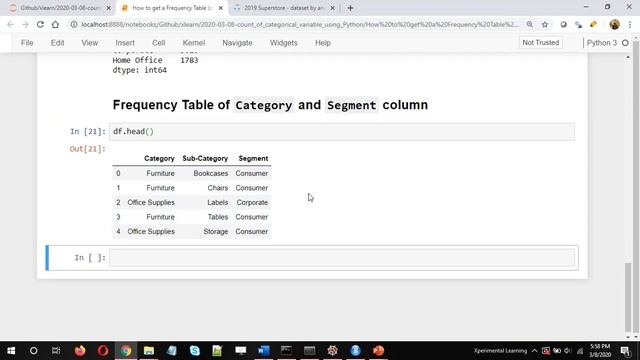Screen dimensions: 640x360
Task: Open the zoom indicator in address bar
Action: coord(530,24)
